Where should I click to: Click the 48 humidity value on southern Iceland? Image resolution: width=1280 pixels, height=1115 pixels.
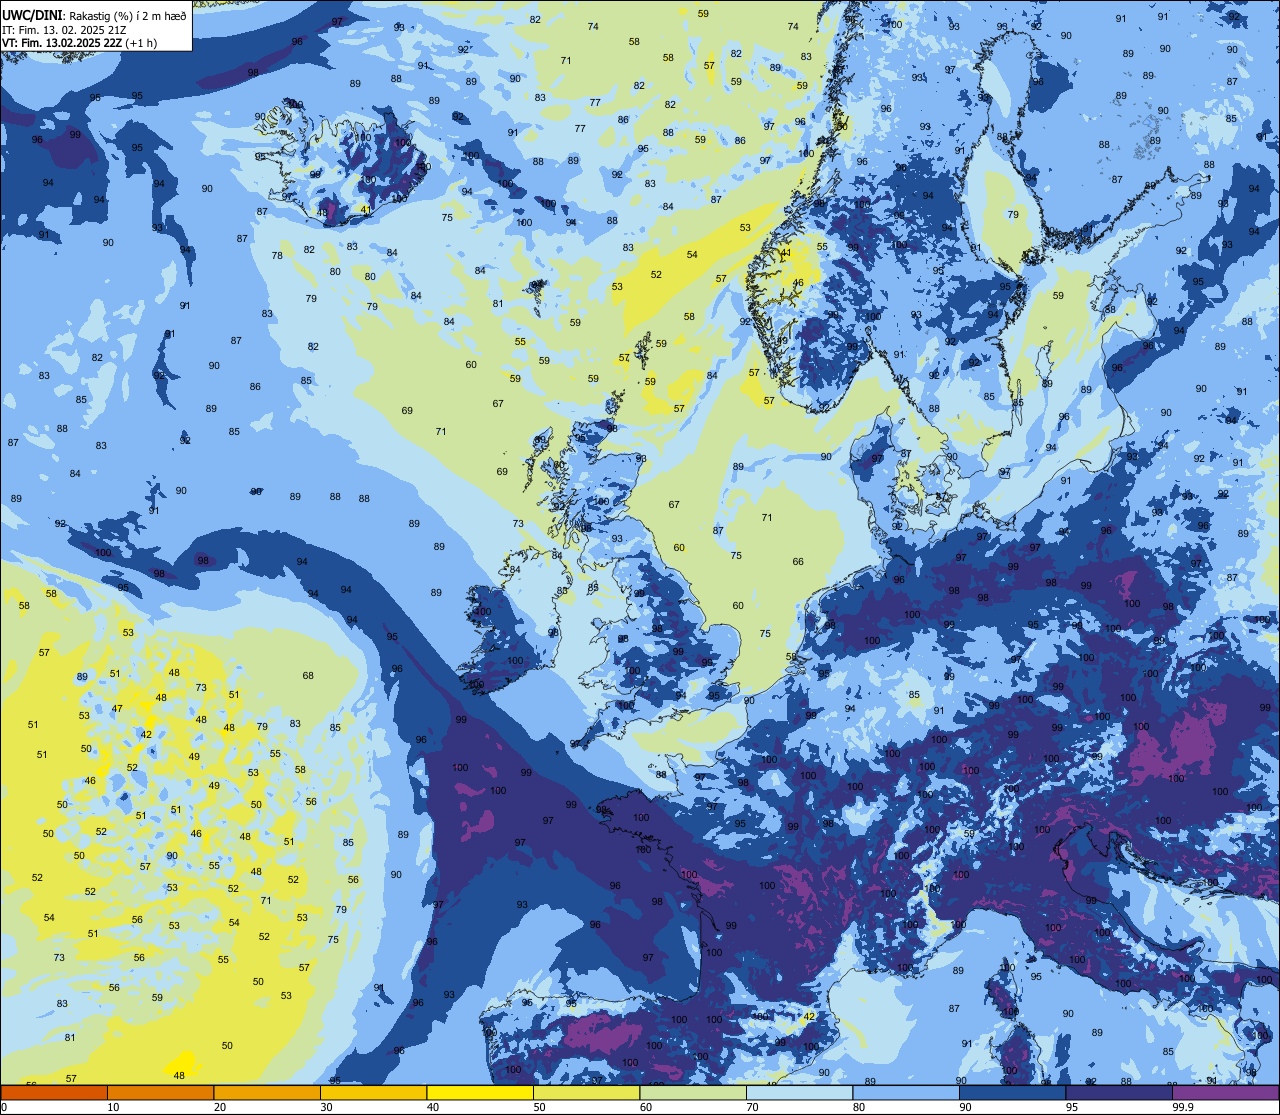(323, 212)
